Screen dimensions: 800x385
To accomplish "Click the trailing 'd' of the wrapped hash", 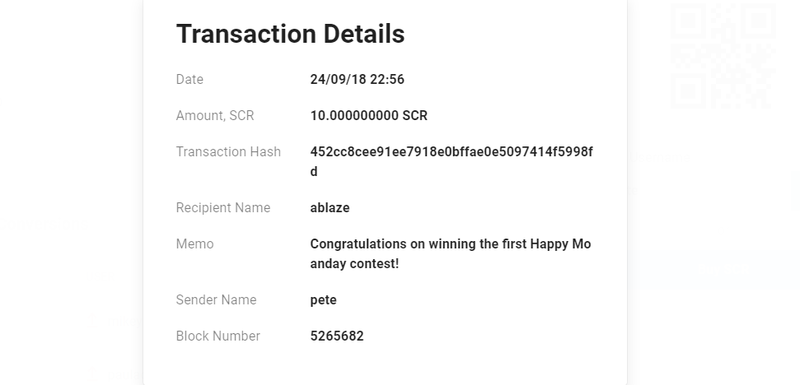I will [314, 172].
